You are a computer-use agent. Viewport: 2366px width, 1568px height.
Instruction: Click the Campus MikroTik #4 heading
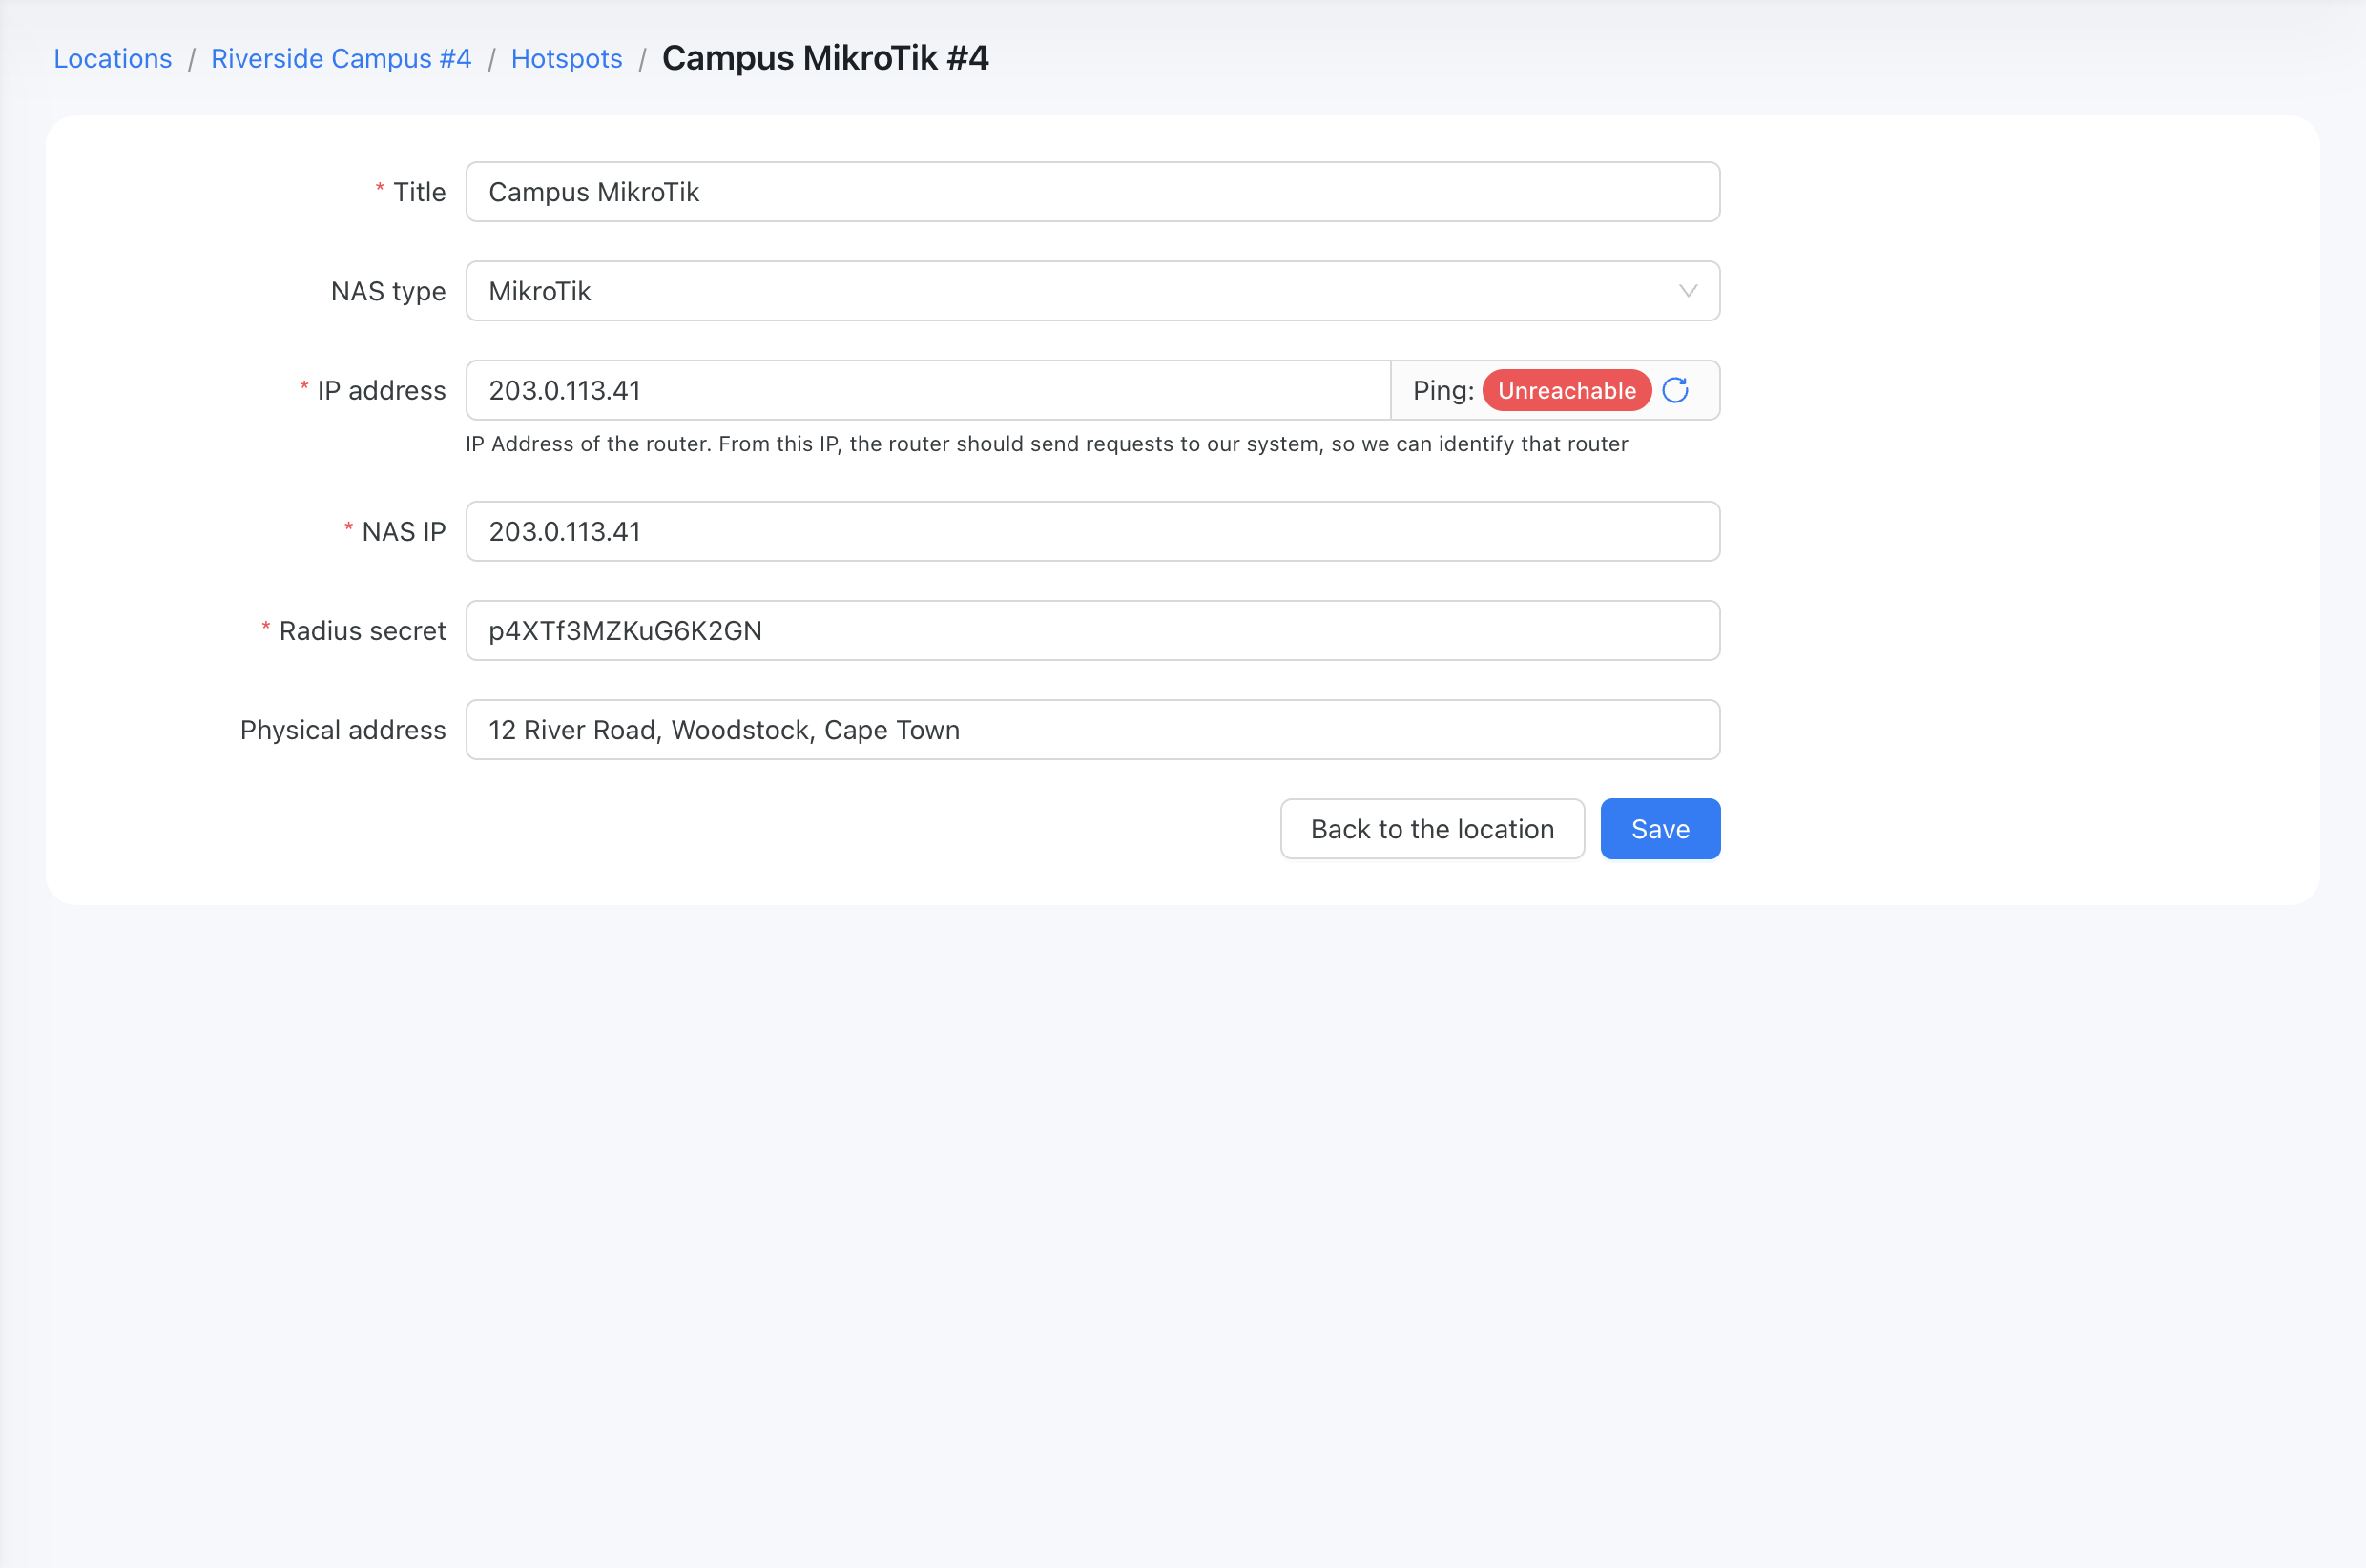click(825, 58)
